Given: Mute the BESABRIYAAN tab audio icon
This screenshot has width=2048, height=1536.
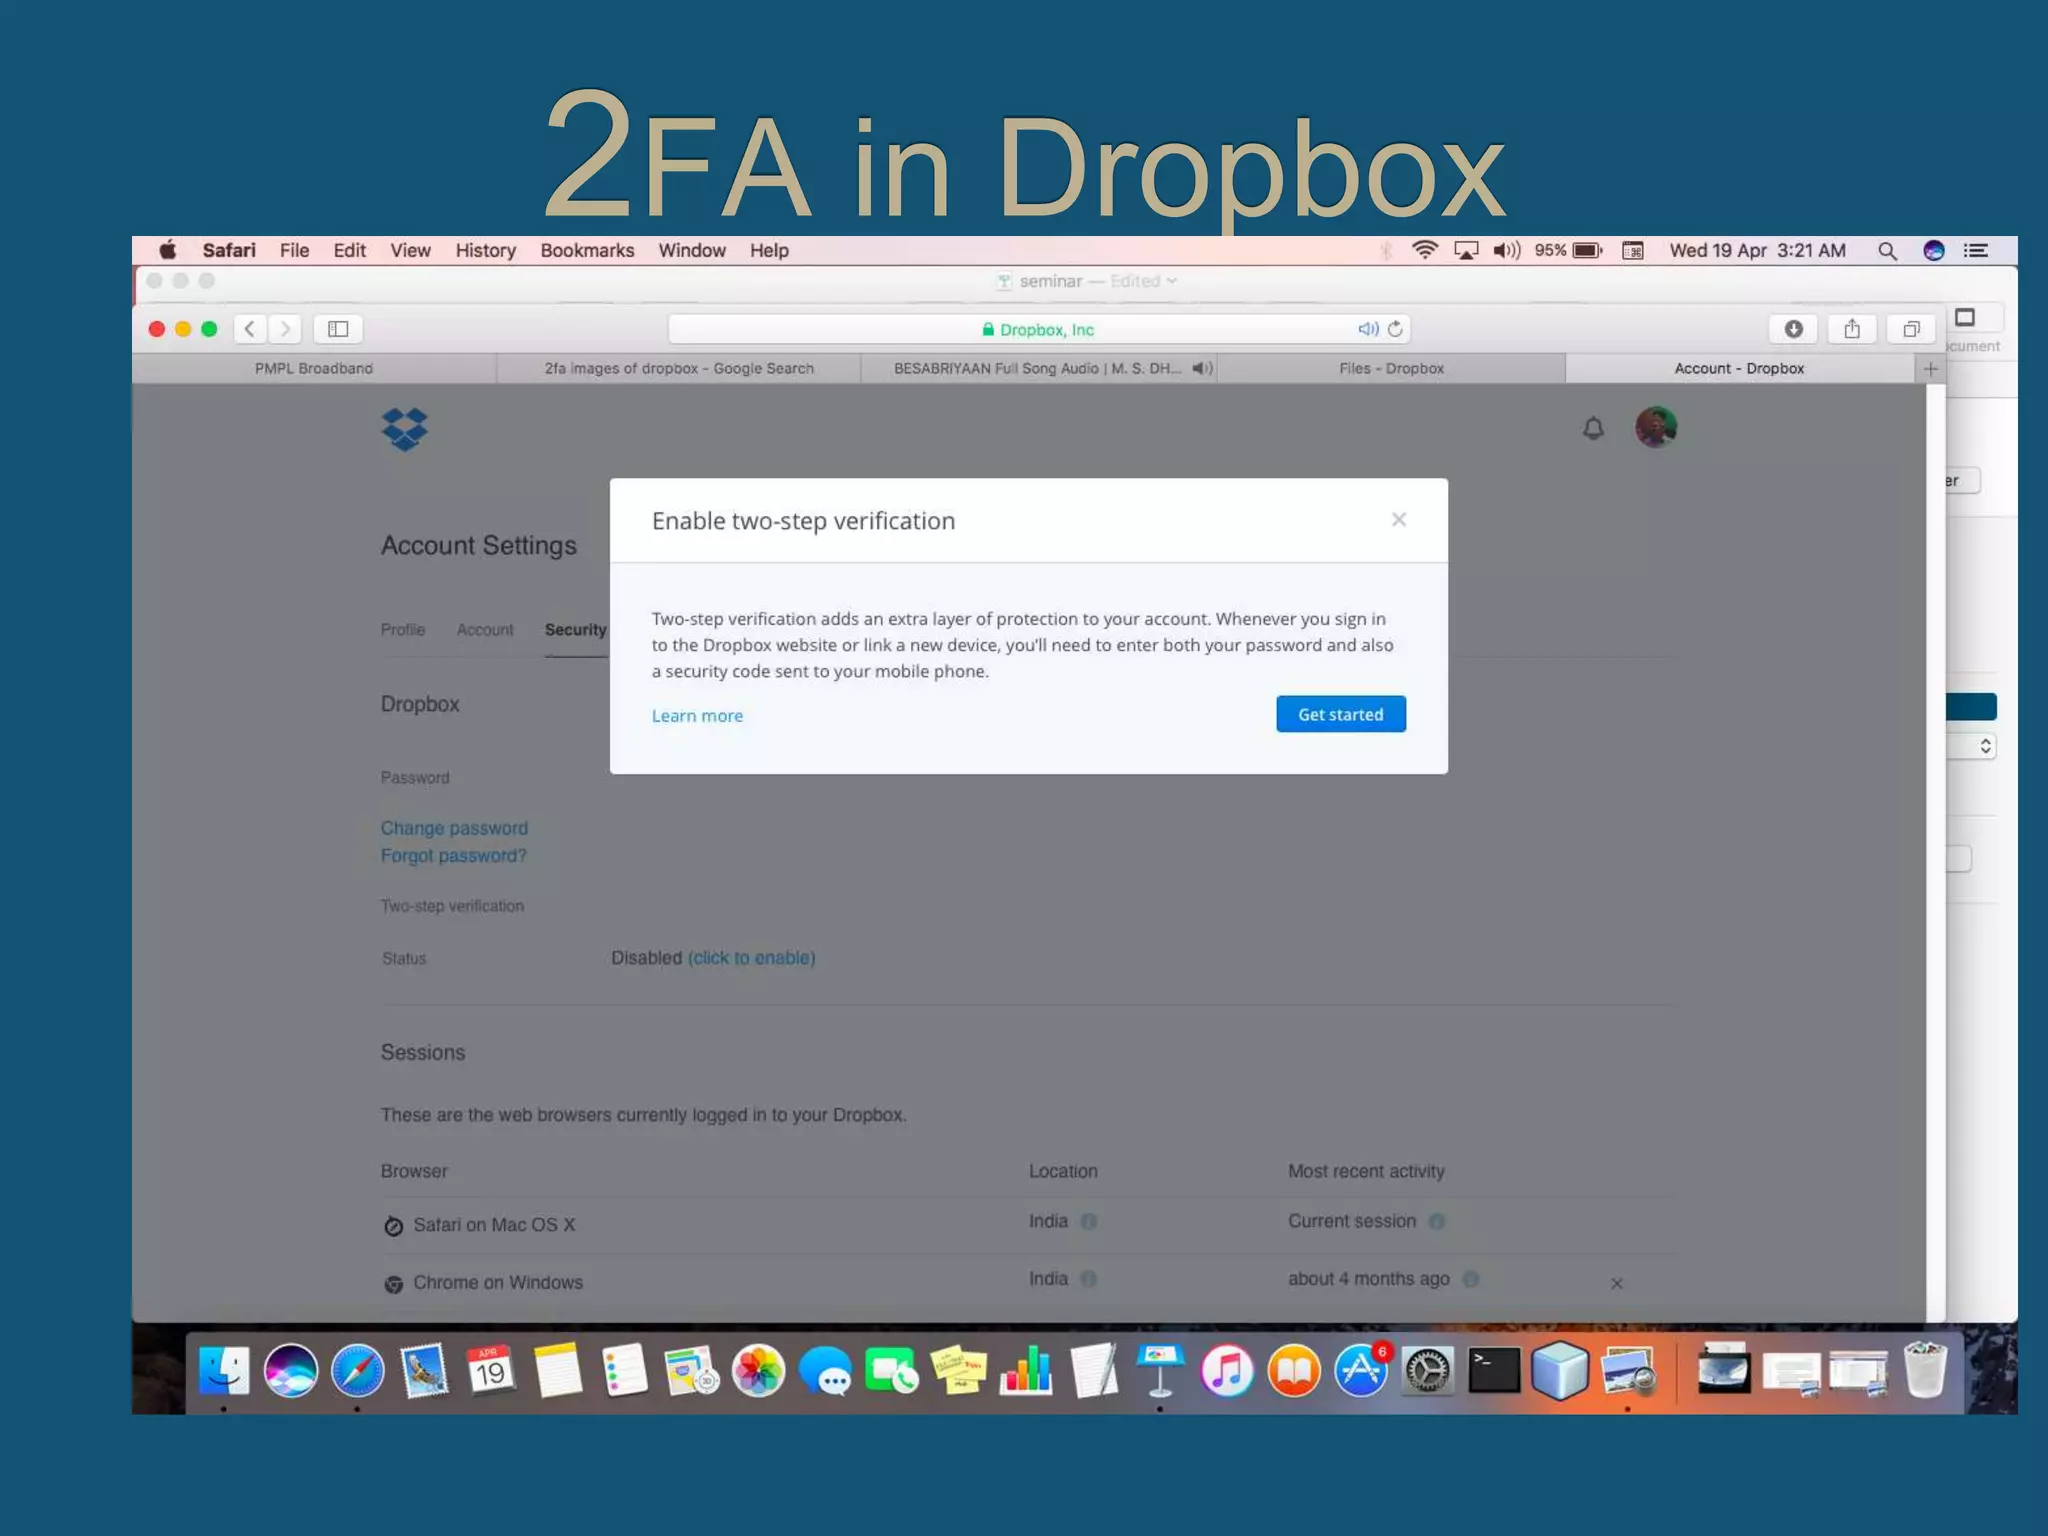Looking at the screenshot, I should point(1202,368).
